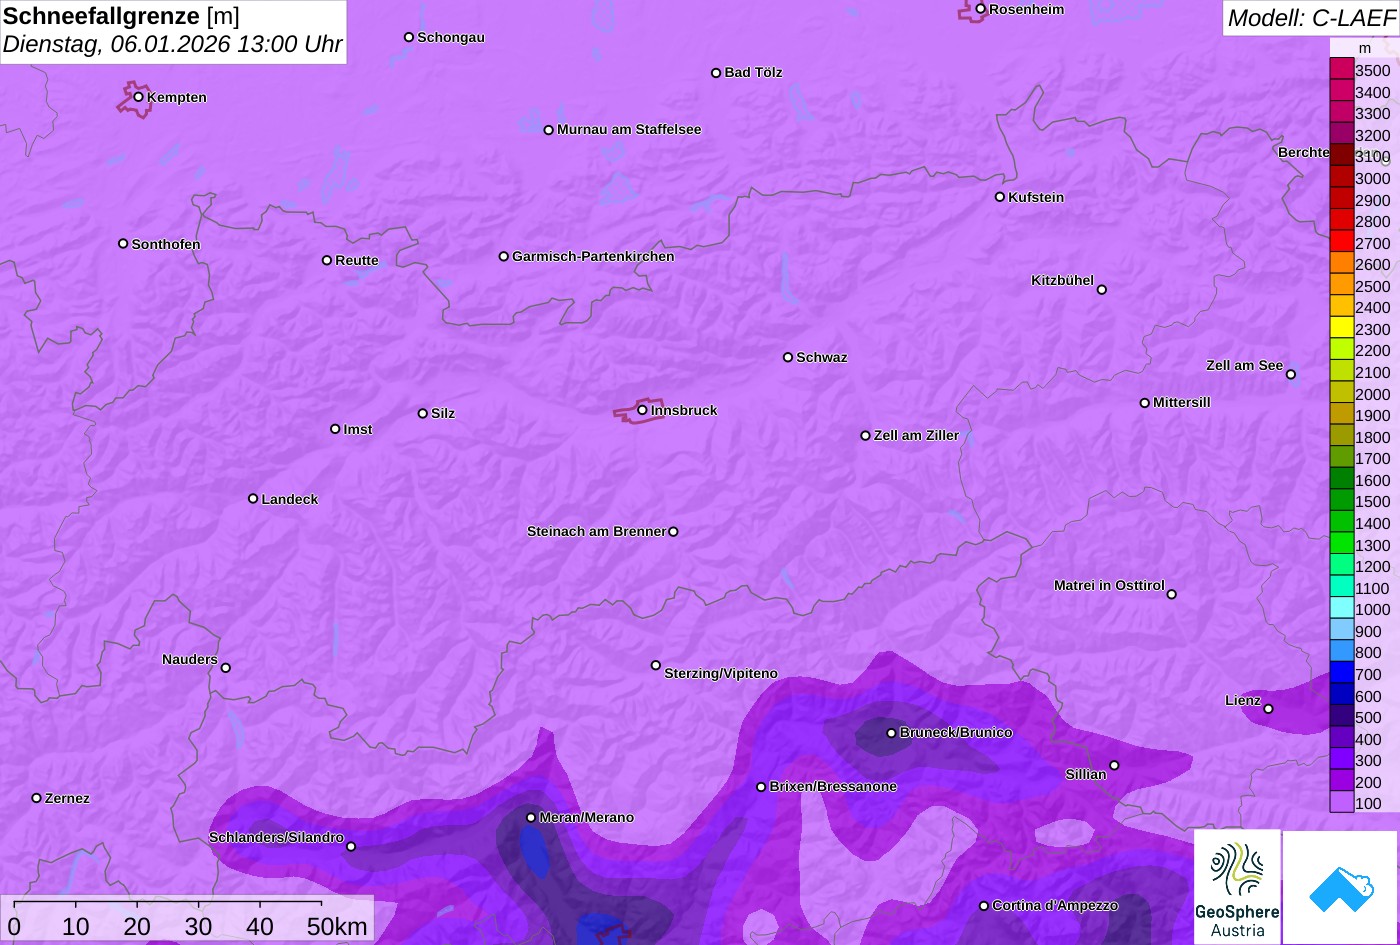1400x945 pixels.
Task: Click the Brixen/Bressanone label
Action: point(833,787)
